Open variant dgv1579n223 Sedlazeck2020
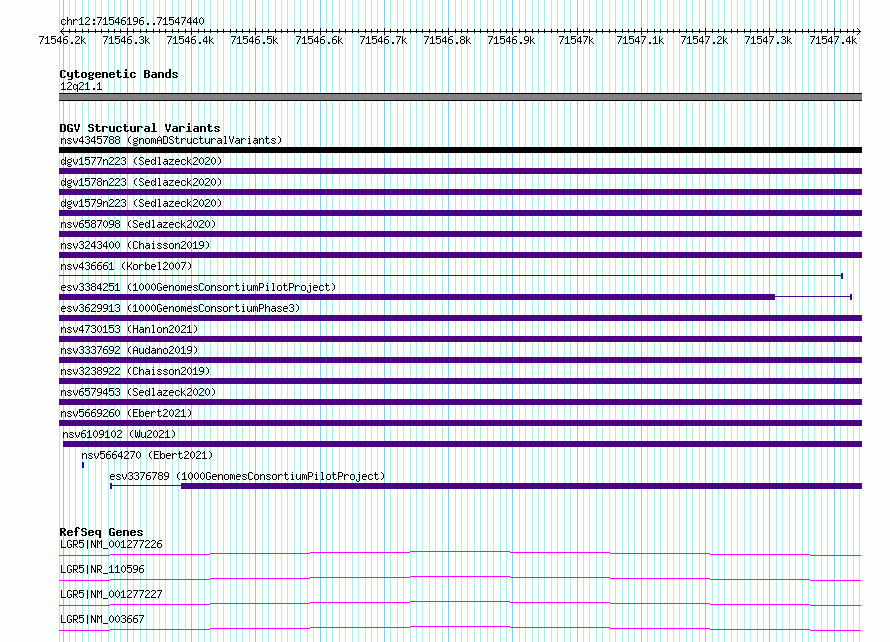Image resolution: width=890 pixels, height=642 pixels. (x=141, y=203)
